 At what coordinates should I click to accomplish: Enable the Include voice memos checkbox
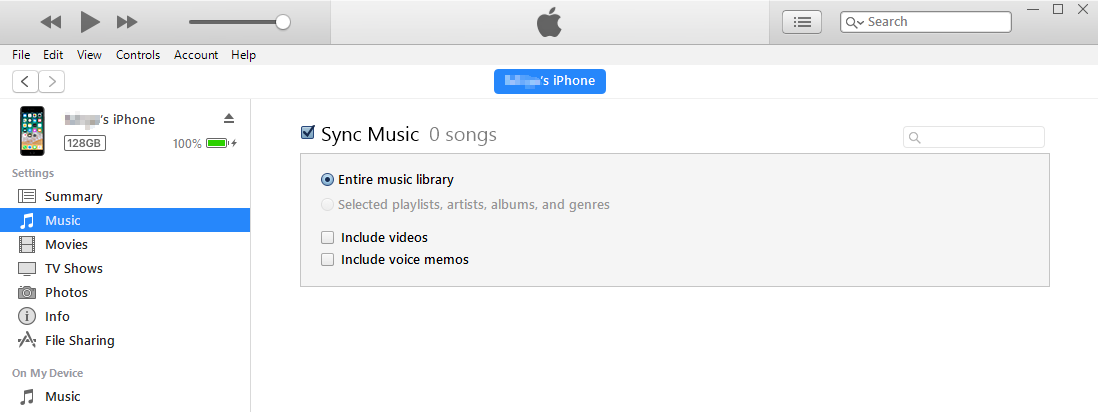tap(327, 259)
